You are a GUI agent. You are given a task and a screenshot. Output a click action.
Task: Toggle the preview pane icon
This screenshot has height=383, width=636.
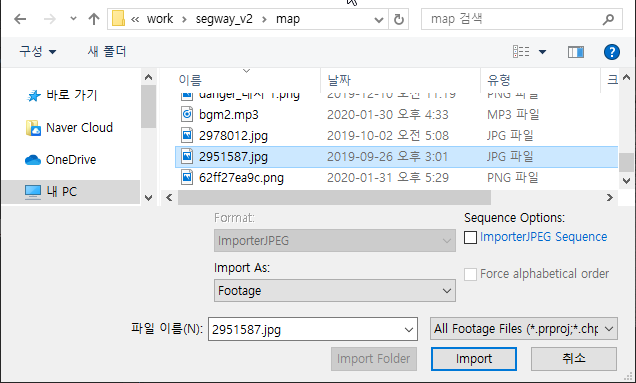pyautogui.click(x=576, y=52)
